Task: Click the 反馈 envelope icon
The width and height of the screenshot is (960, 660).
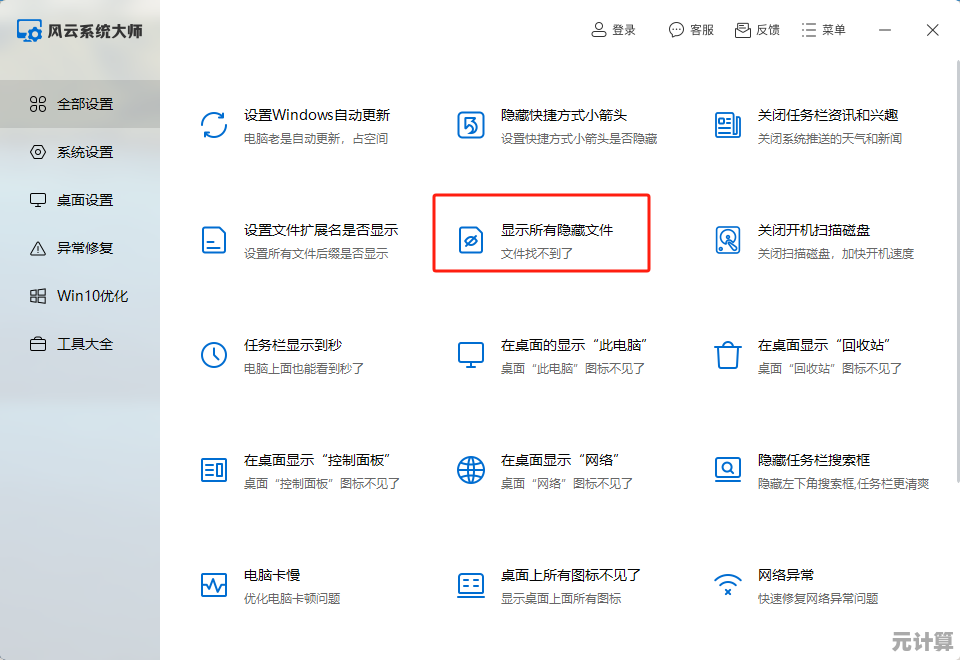Action: pos(743,29)
